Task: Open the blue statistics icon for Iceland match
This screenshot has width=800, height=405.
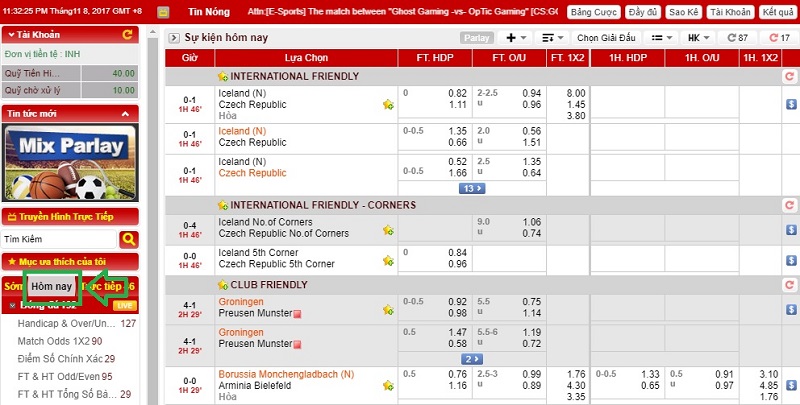Action: point(790,103)
